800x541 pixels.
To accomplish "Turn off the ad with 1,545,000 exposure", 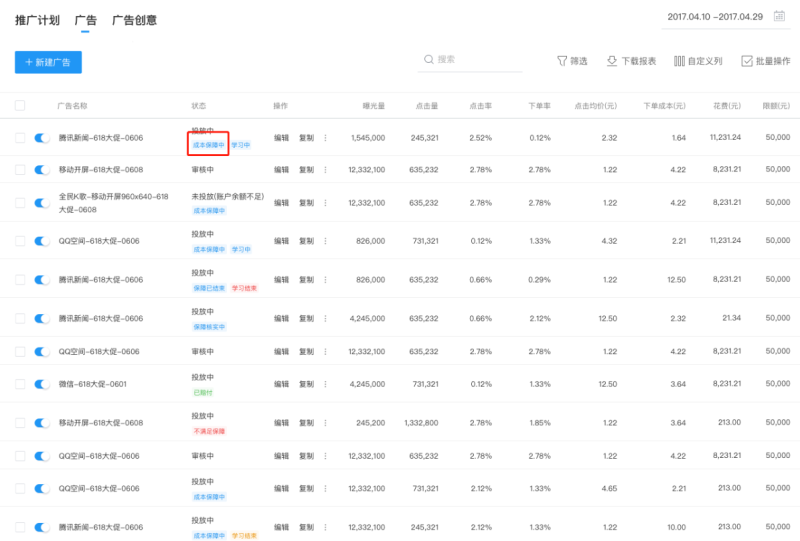I will click(42, 138).
